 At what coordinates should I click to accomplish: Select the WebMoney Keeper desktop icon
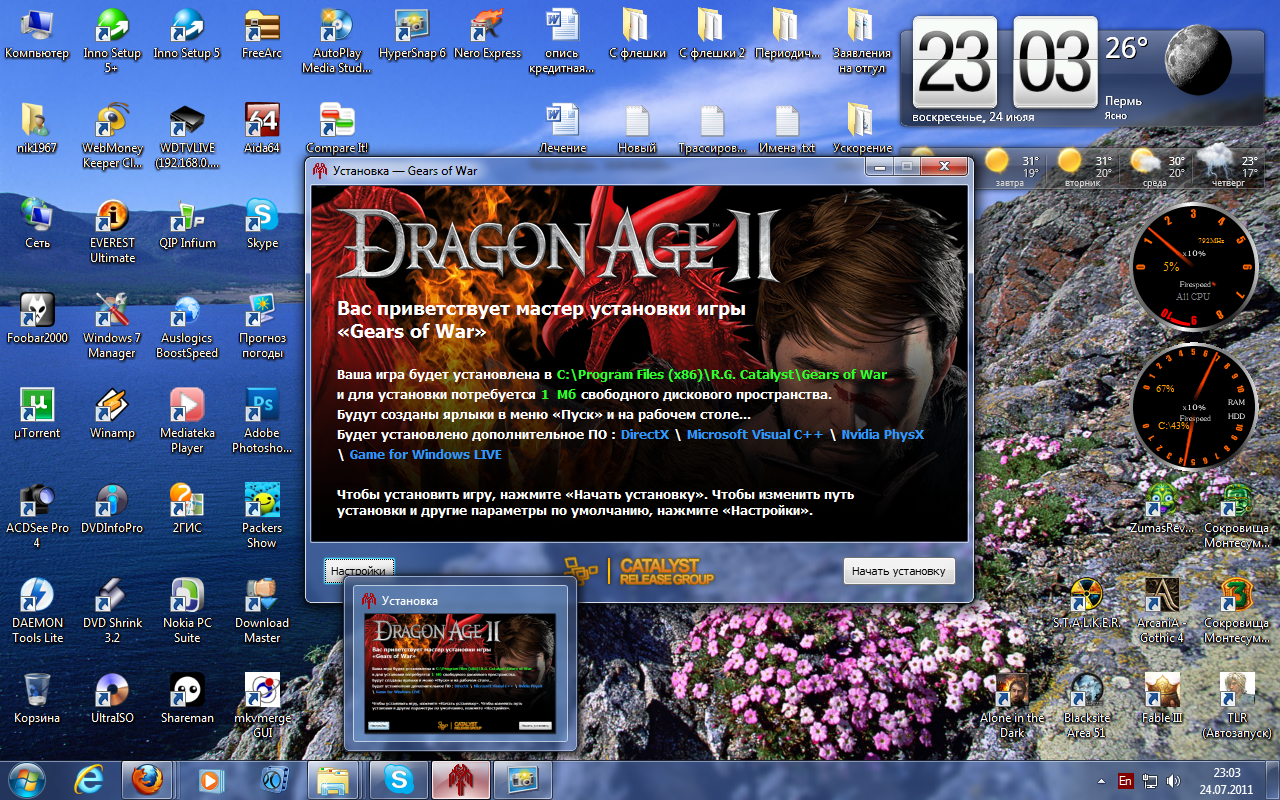click(112, 135)
